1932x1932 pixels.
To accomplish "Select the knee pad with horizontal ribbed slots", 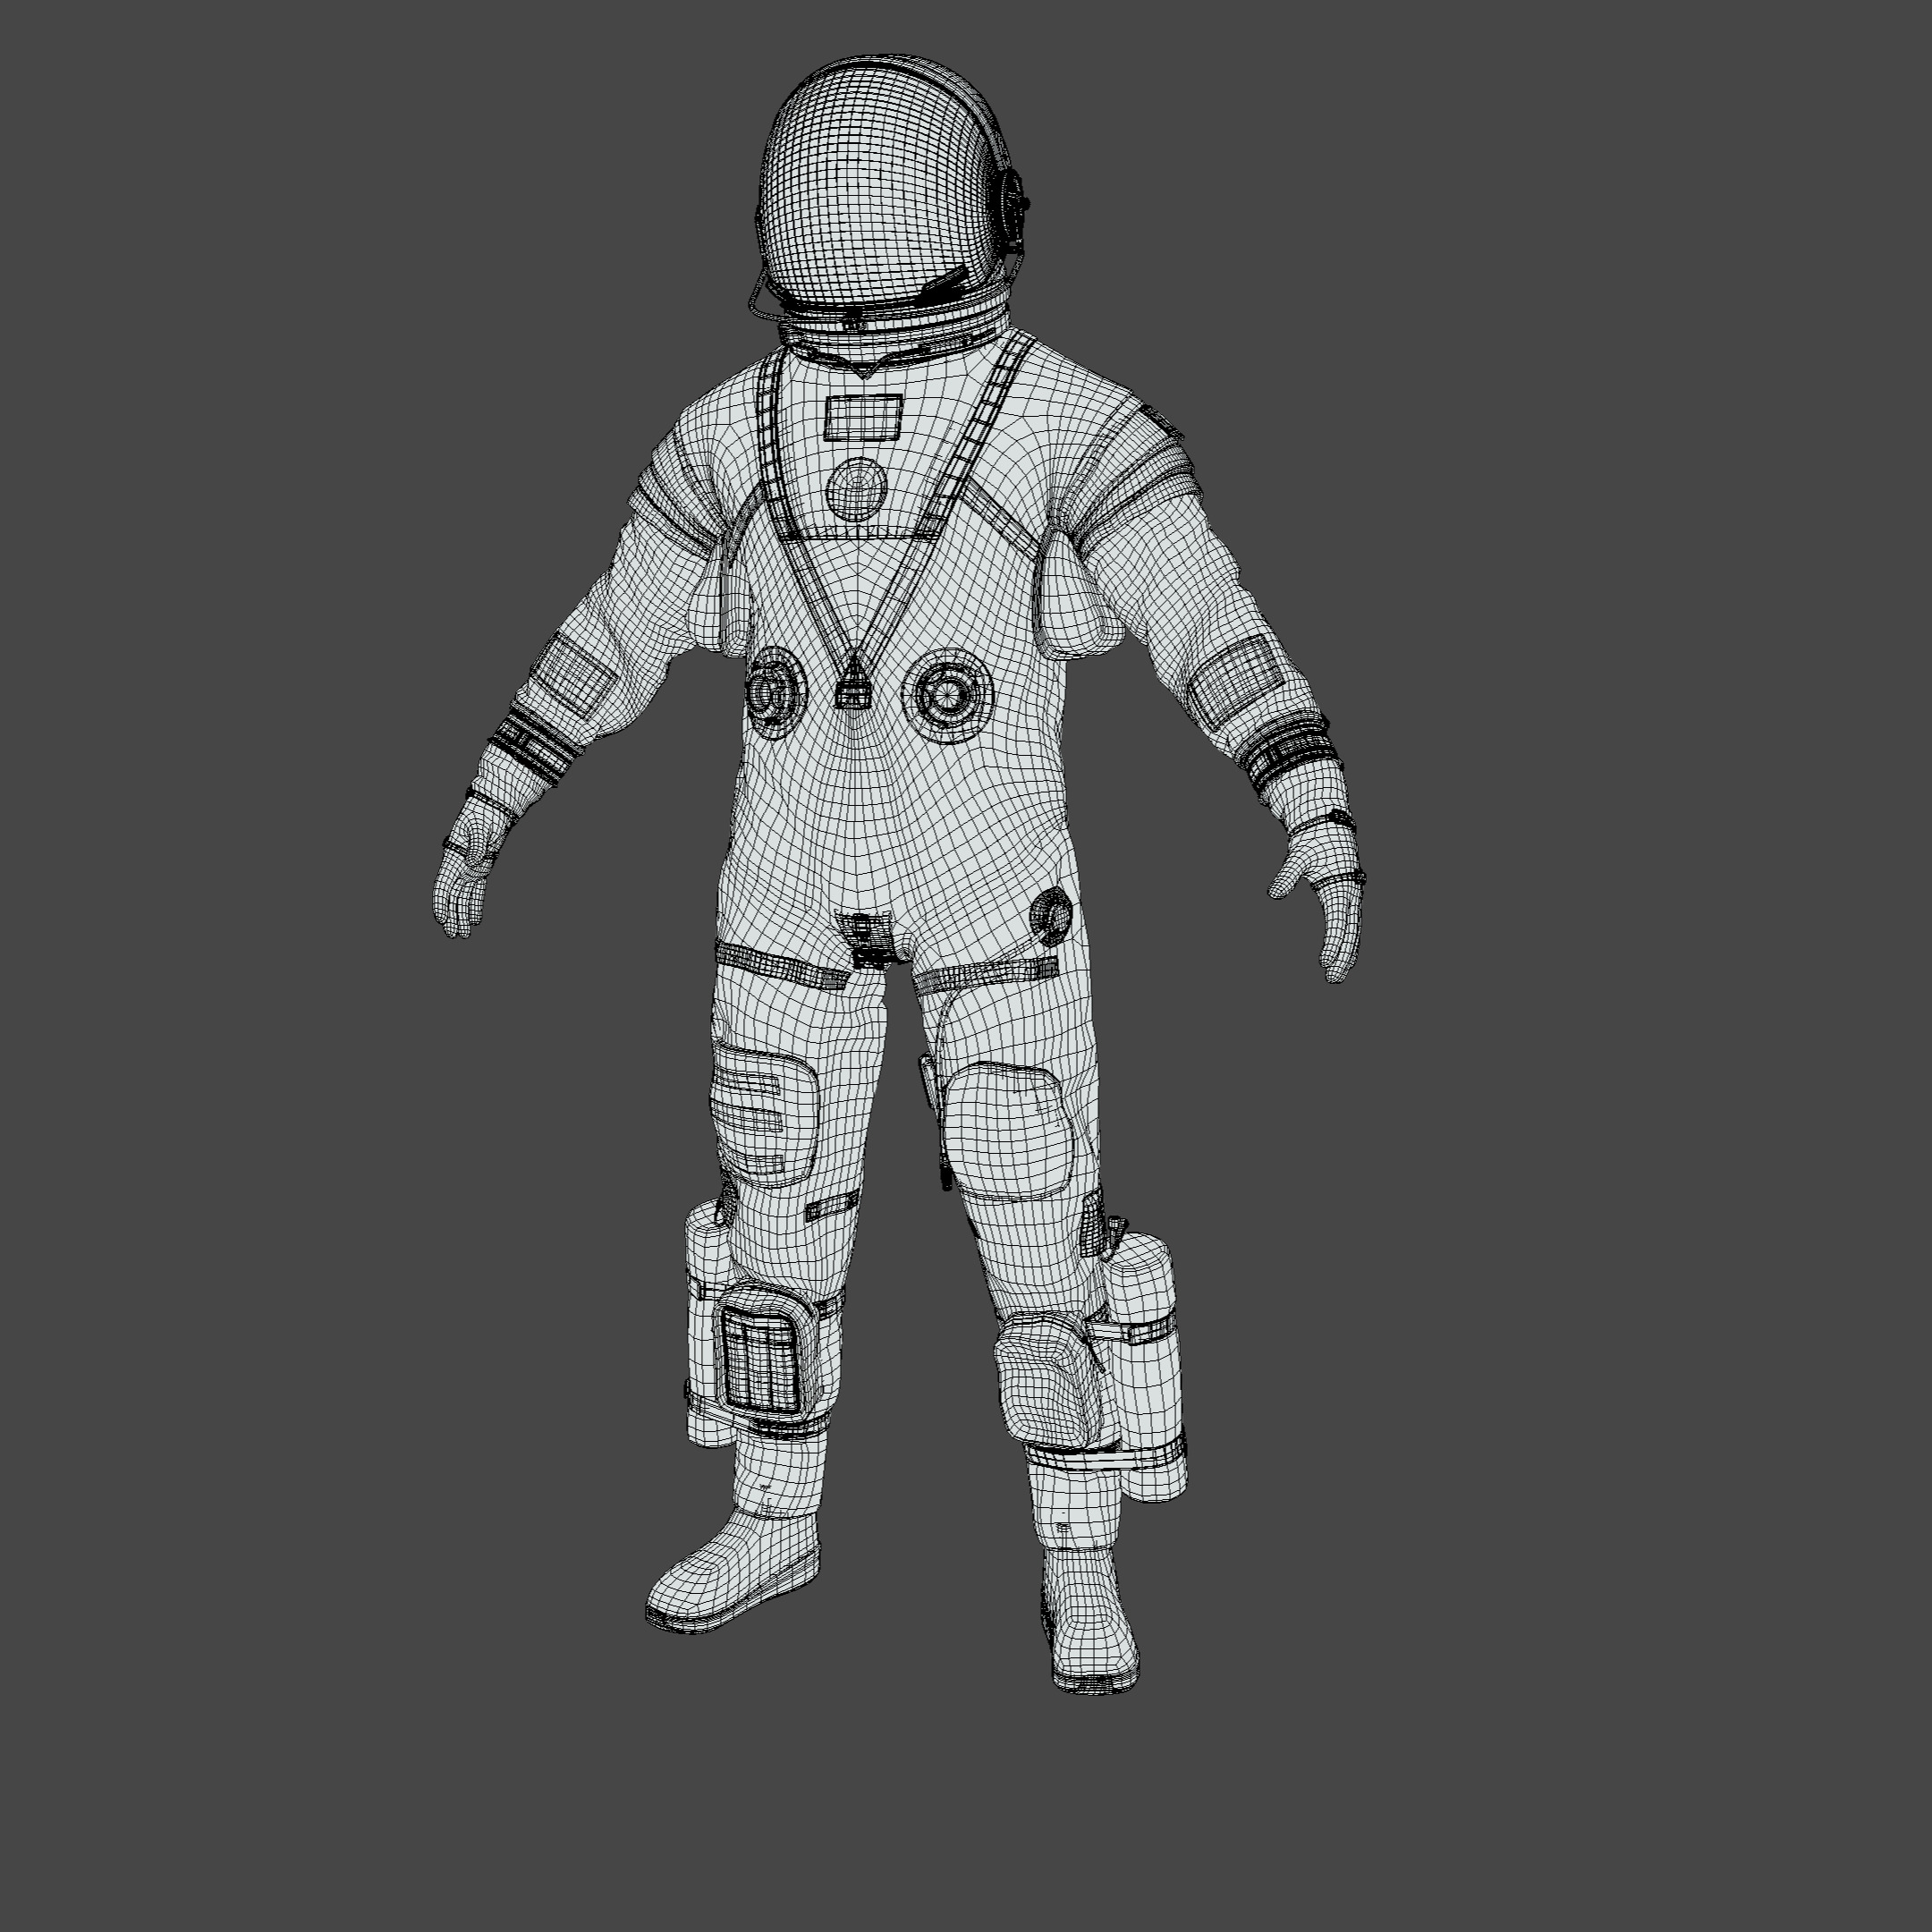I will (x=764, y=1112).
